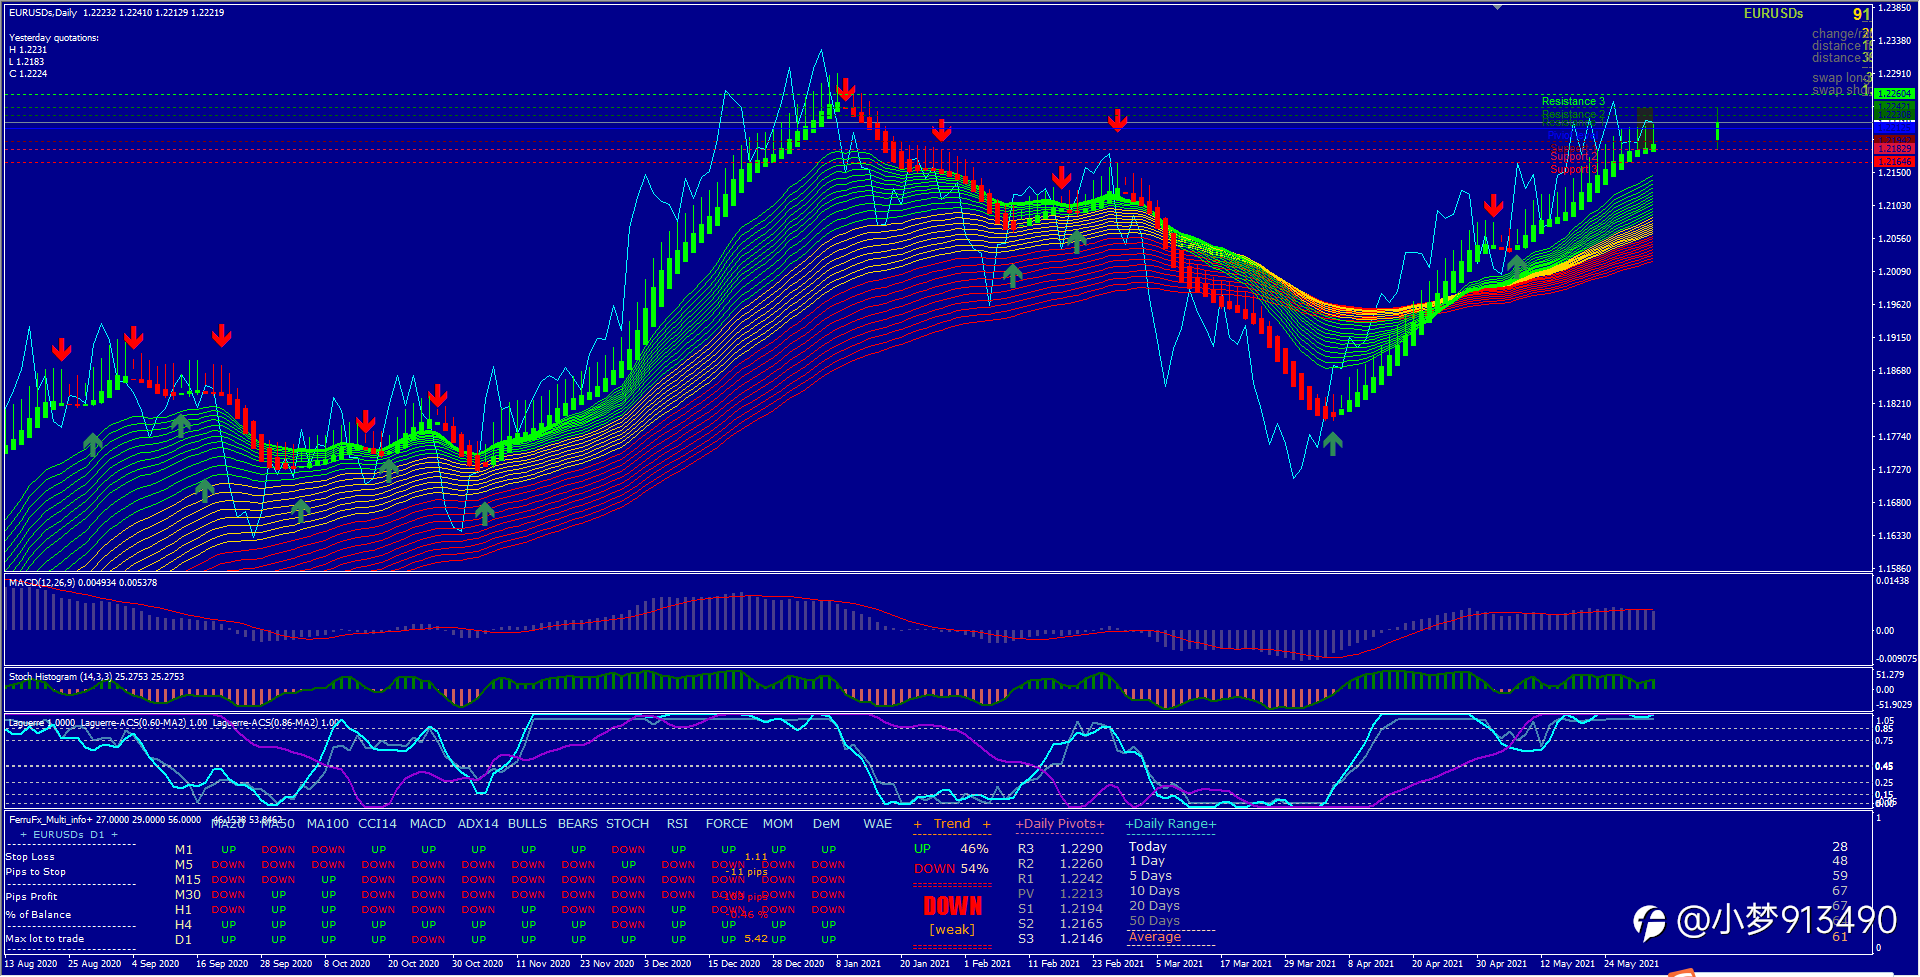Select the MACD(12,26,9) indicator label
Image resolution: width=1920 pixels, height=977 pixels.
(x=83, y=582)
